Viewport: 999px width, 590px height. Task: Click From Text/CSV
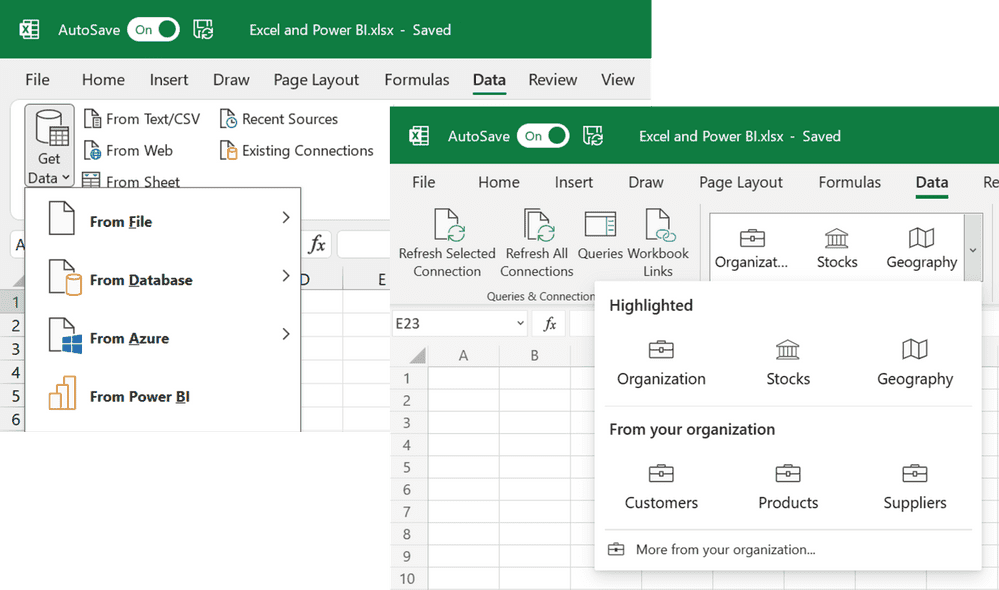coord(142,119)
